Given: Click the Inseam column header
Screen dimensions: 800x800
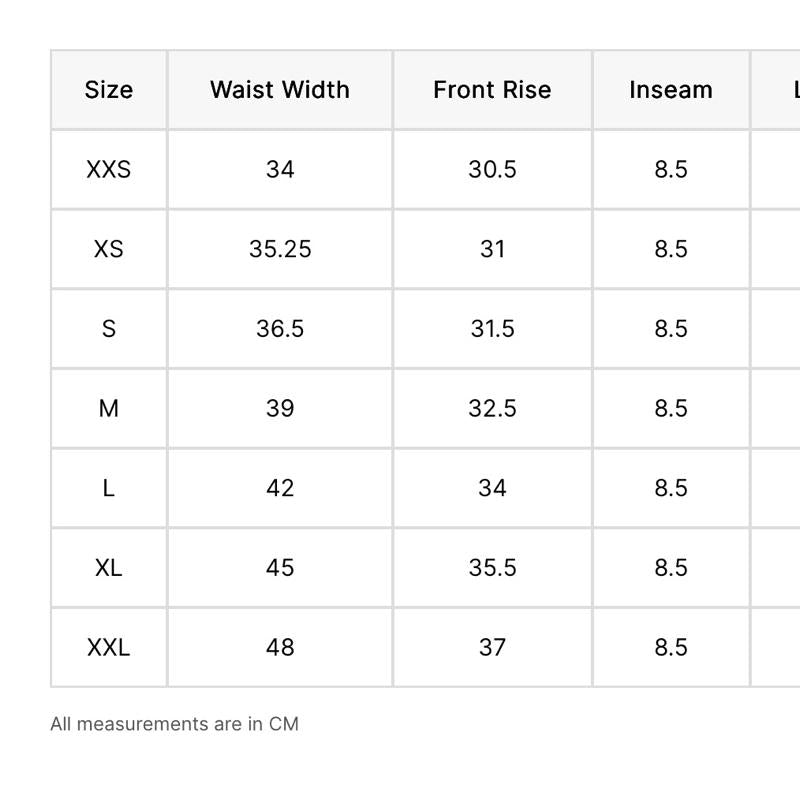Looking at the screenshot, I should tap(671, 90).
